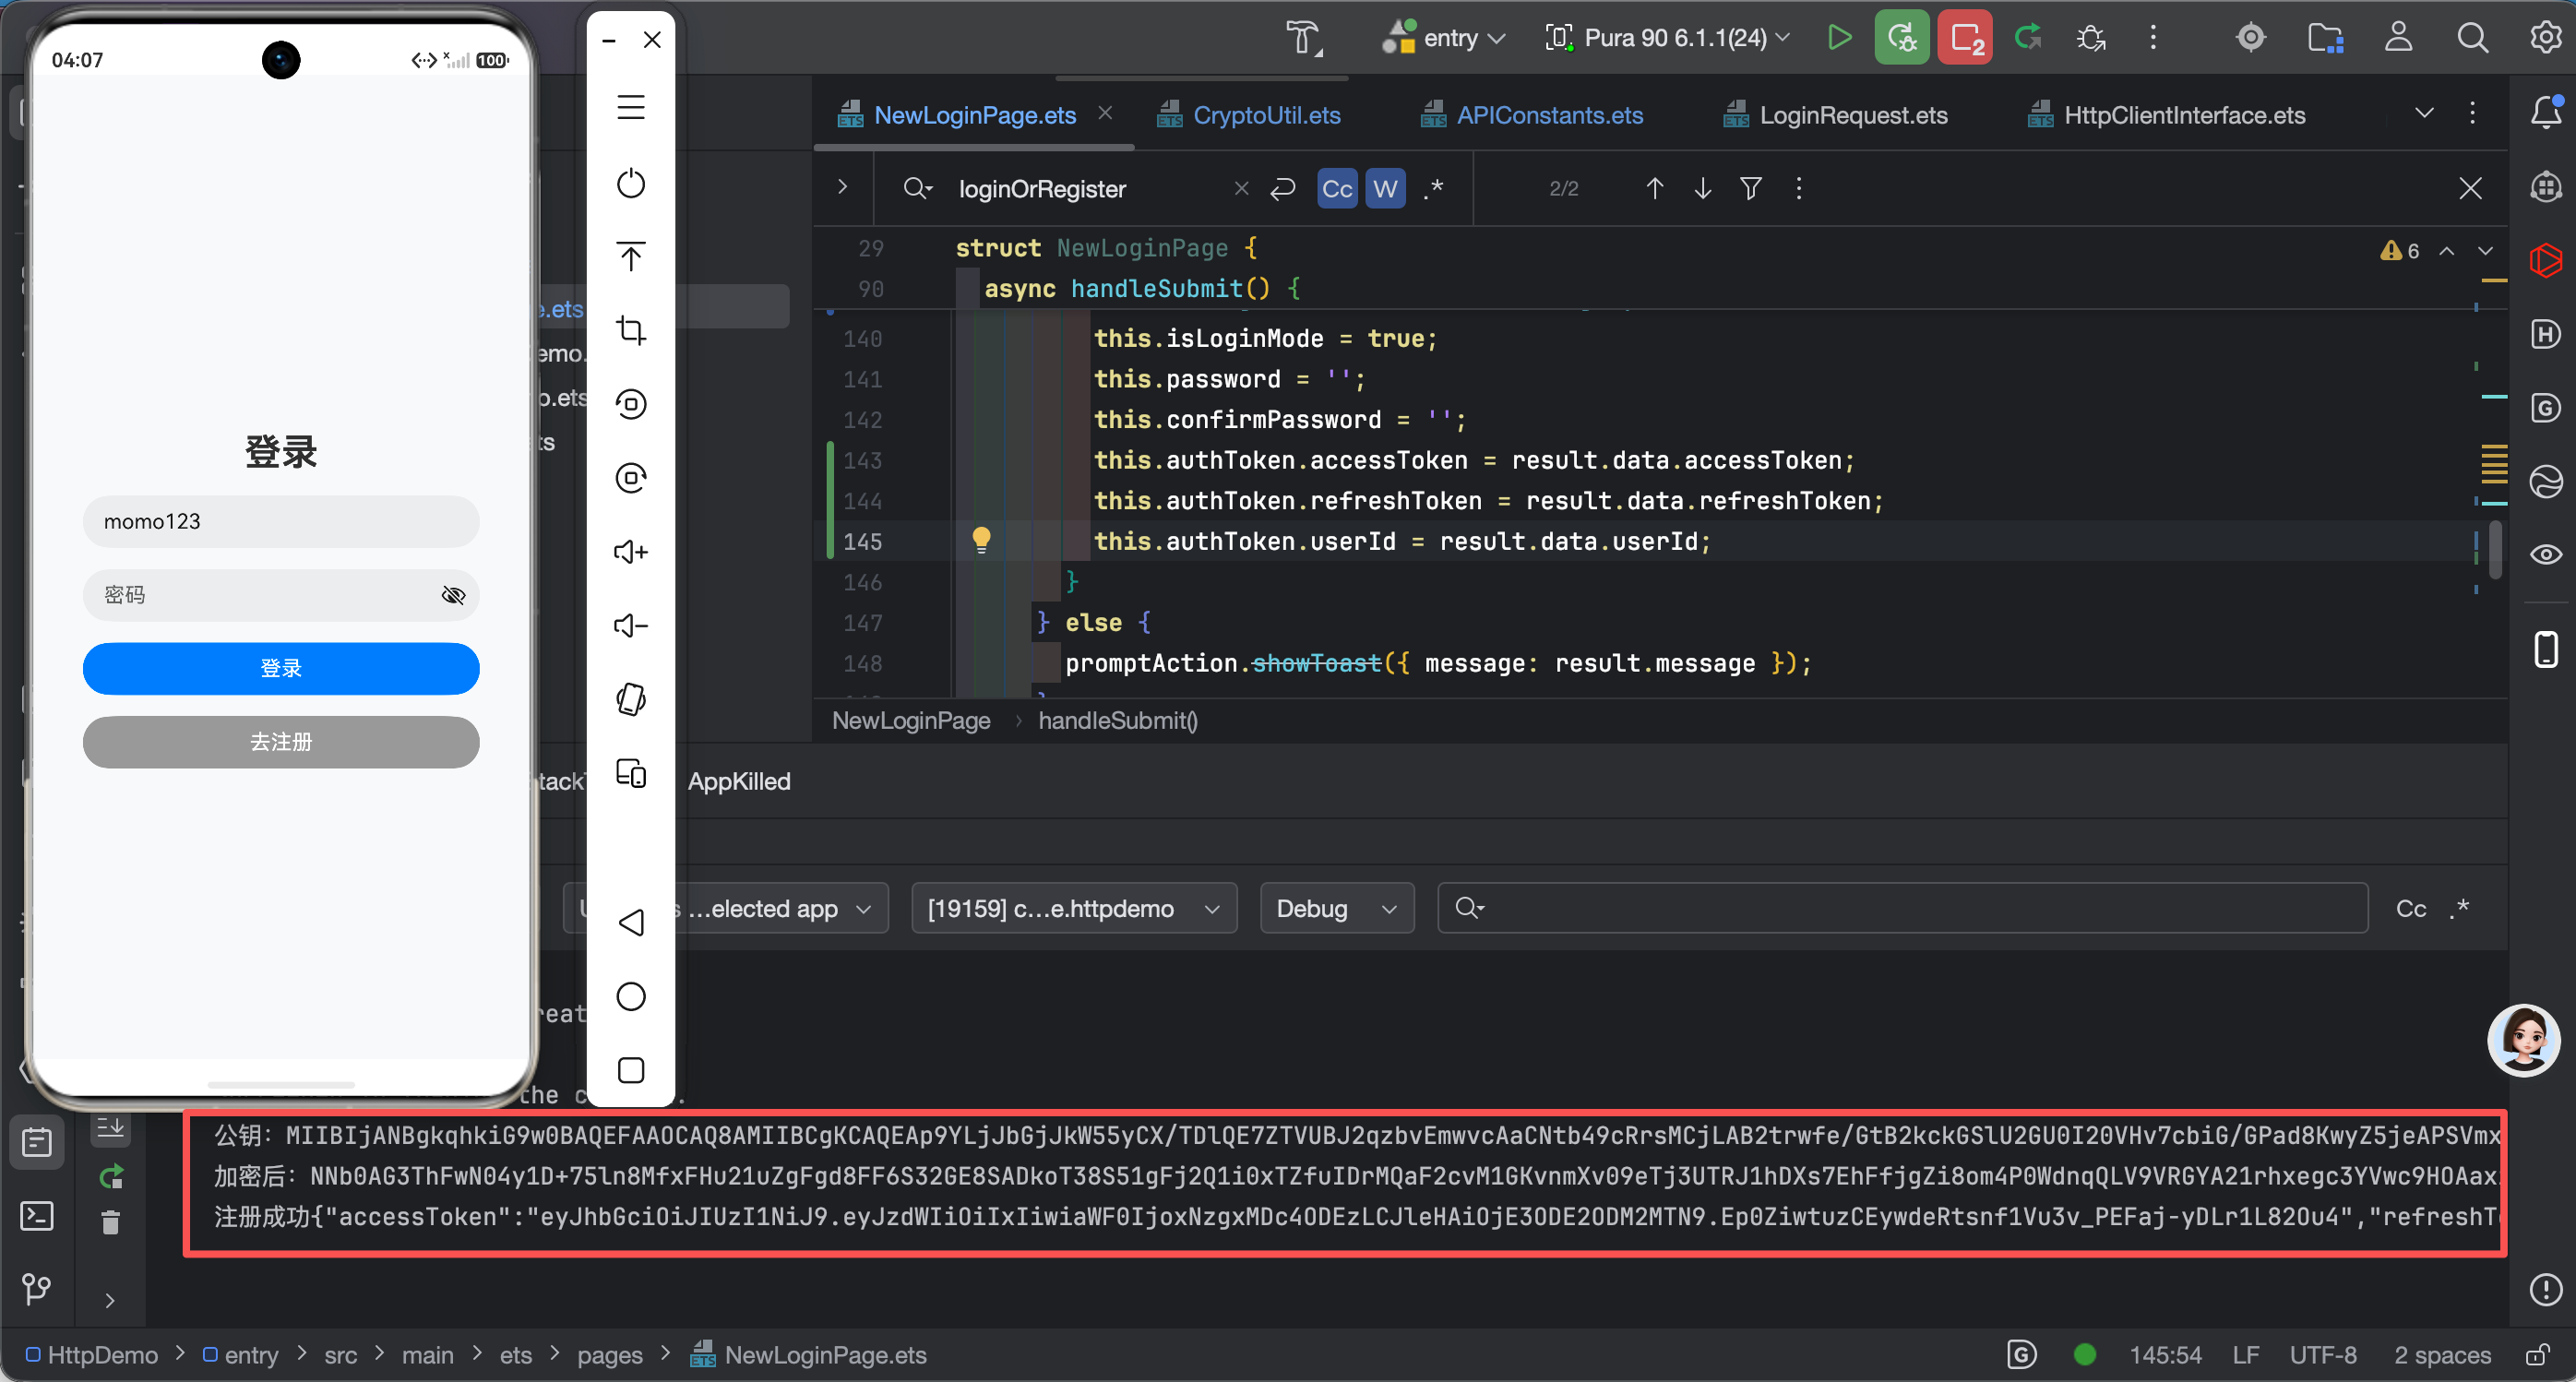Increase emulator volume

point(631,552)
